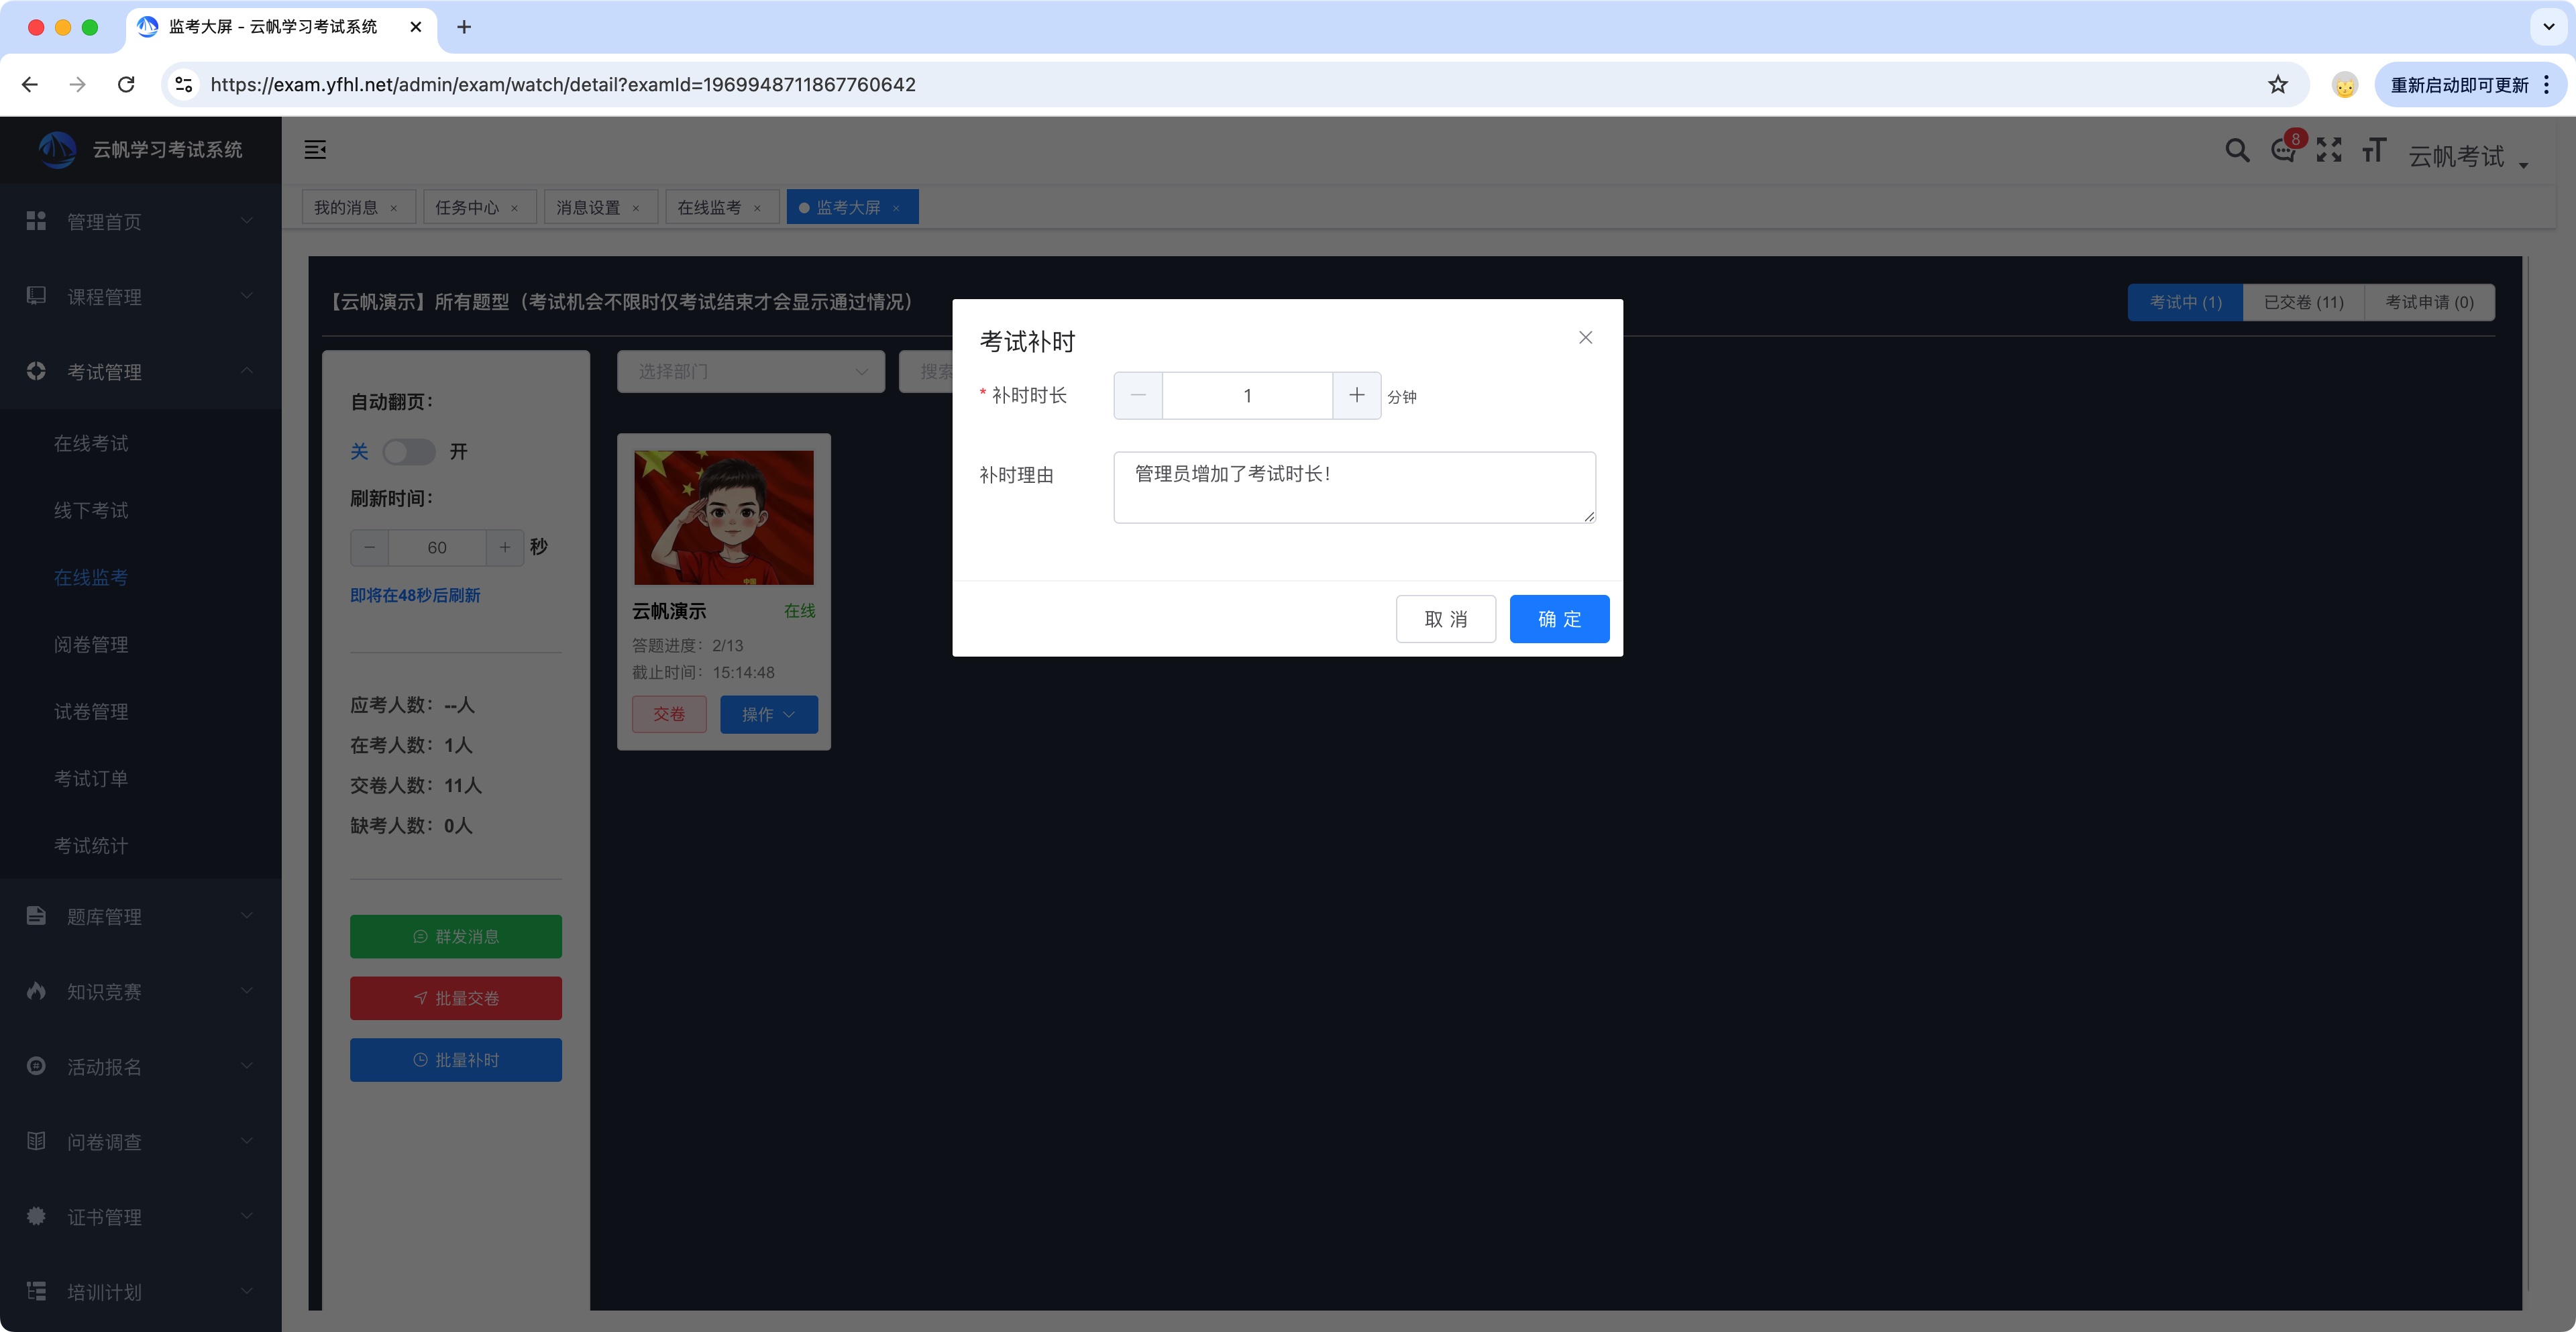Toggle the sidebar collapse hamburger icon
2576x1332 pixels.
point(315,150)
